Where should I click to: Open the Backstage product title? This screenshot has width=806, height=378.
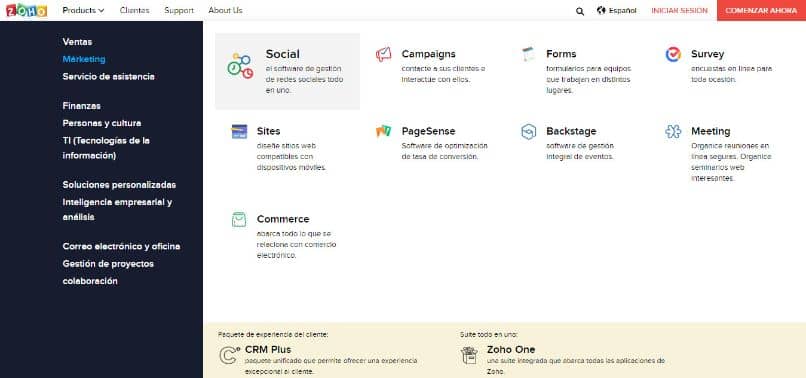(571, 132)
